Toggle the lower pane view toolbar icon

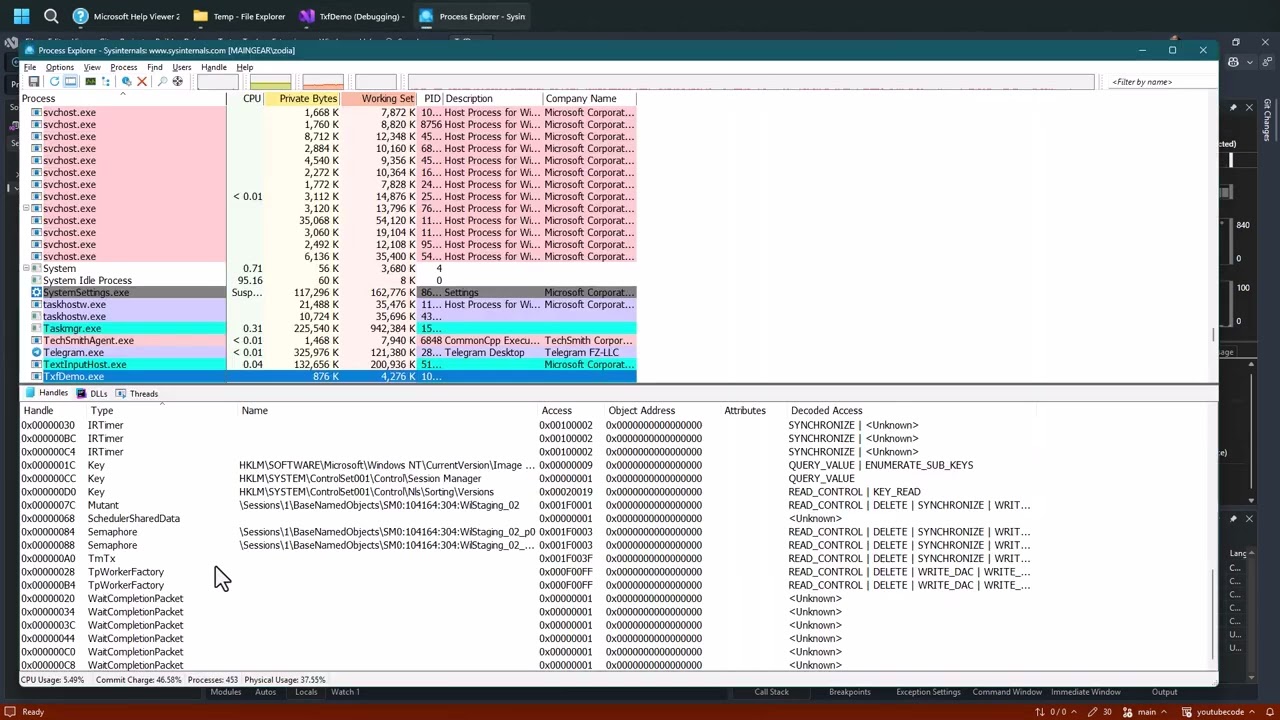click(x=71, y=82)
